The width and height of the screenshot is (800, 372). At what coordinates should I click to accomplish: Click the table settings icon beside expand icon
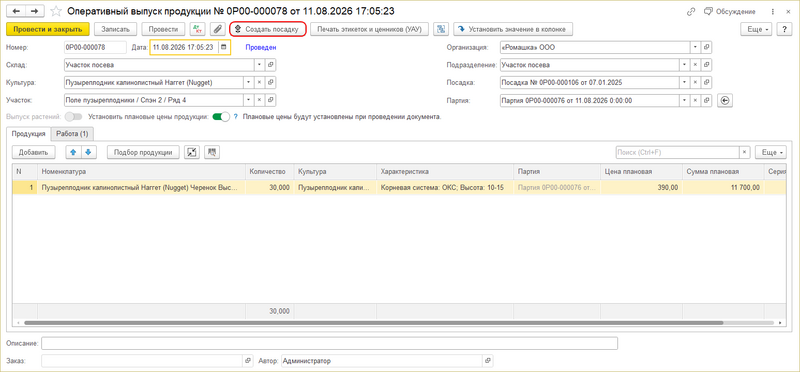click(x=212, y=152)
